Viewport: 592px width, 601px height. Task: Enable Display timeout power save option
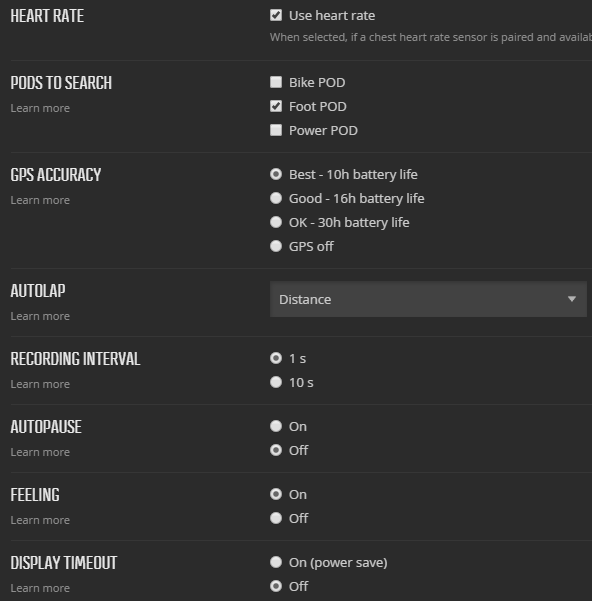tap(276, 562)
